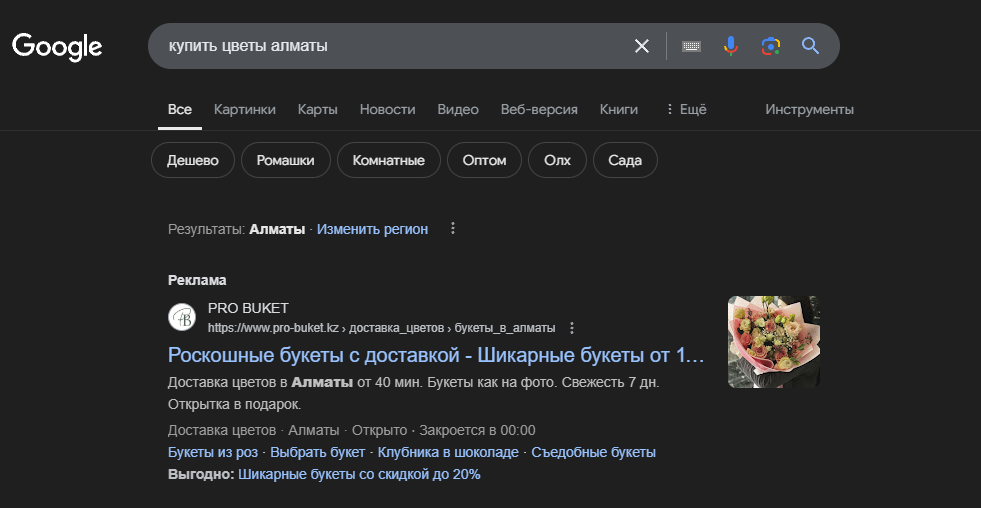Click the pro-buket.kz URL text
981x508 pixels.
pos(381,328)
